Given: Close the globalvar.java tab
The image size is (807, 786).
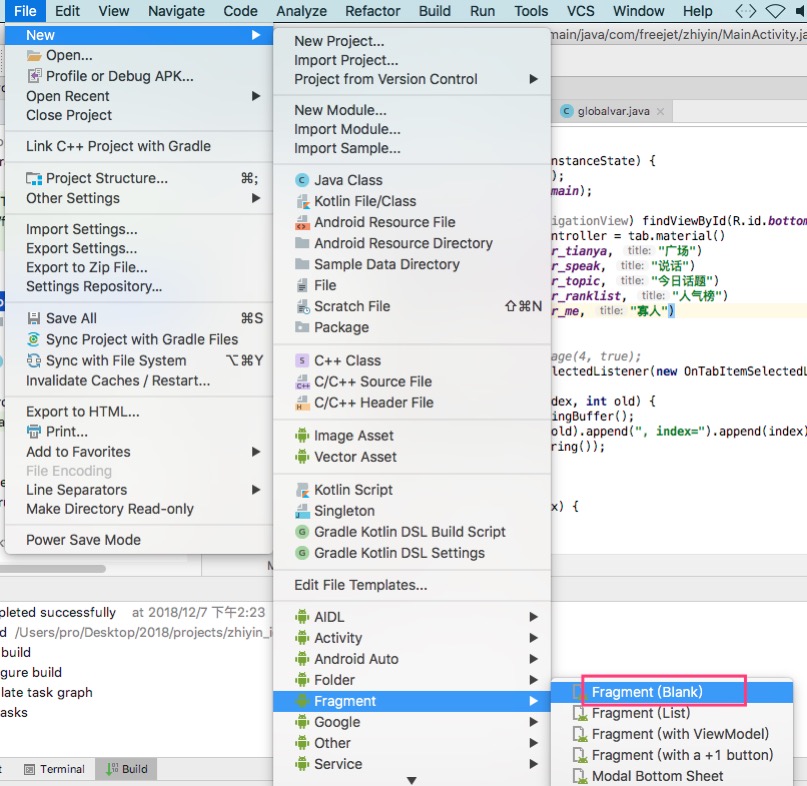Looking at the screenshot, I should pos(660,111).
